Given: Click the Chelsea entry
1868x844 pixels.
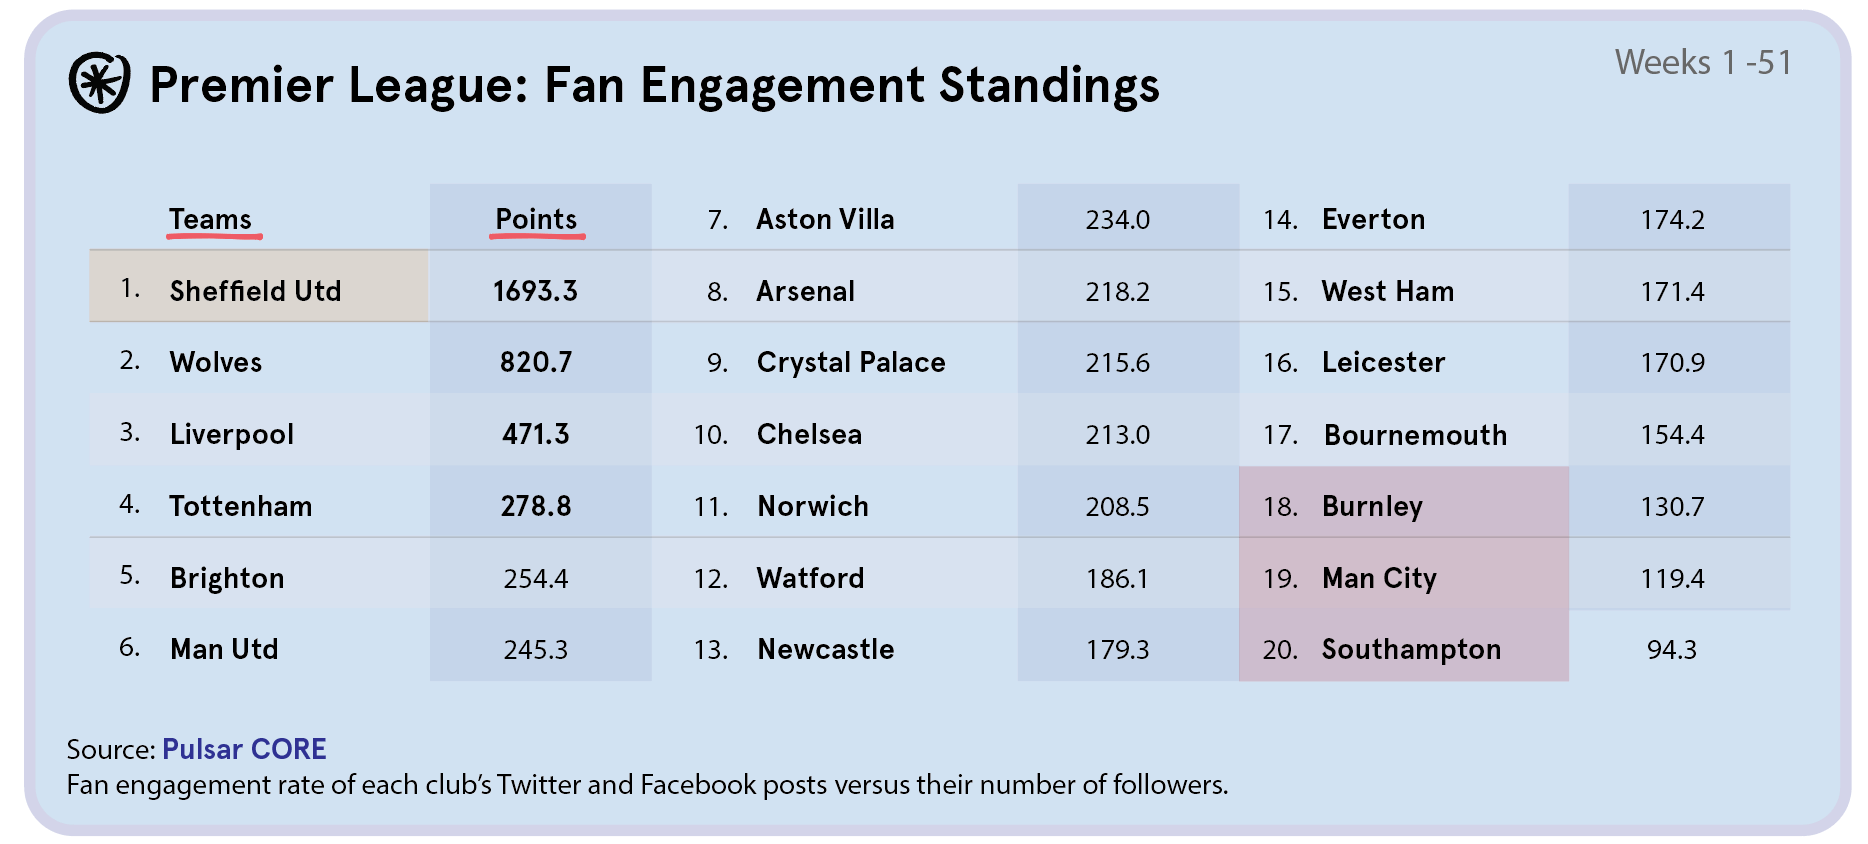Looking at the screenshot, I should 809,434.
